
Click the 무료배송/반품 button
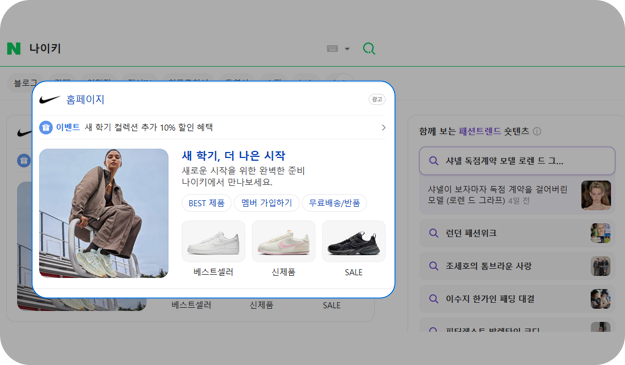pyautogui.click(x=334, y=203)
